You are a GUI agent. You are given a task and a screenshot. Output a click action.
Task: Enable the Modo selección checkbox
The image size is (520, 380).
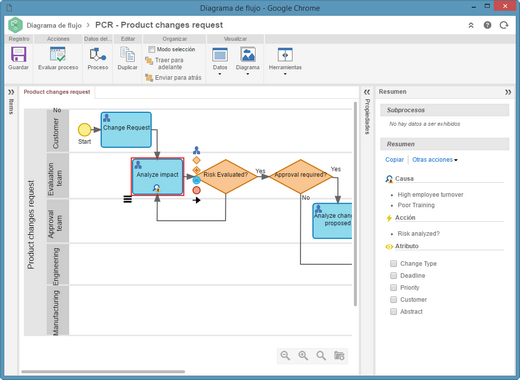pos(152,49)
